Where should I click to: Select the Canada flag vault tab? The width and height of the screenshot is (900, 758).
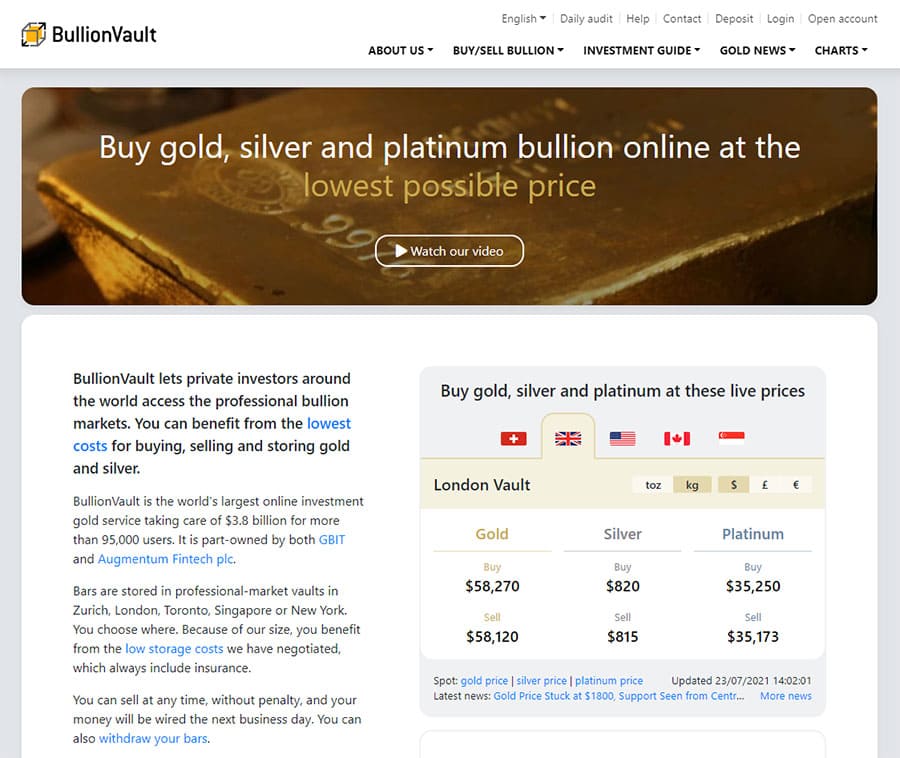pyautogui.click(x=677, y=438)
